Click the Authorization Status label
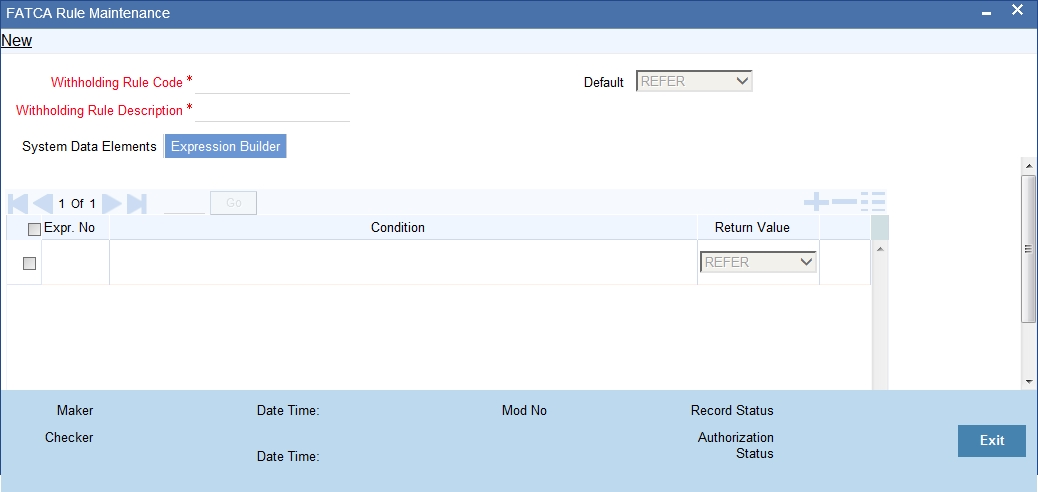The image size is (1038, 492). (735, 446)
